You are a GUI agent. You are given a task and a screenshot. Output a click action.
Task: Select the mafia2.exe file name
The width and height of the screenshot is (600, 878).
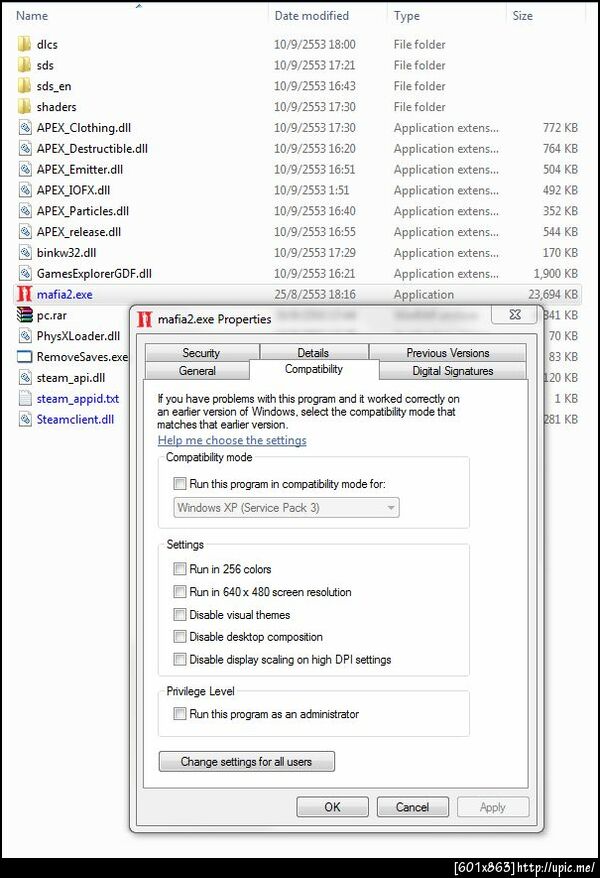tap(64, 294)
